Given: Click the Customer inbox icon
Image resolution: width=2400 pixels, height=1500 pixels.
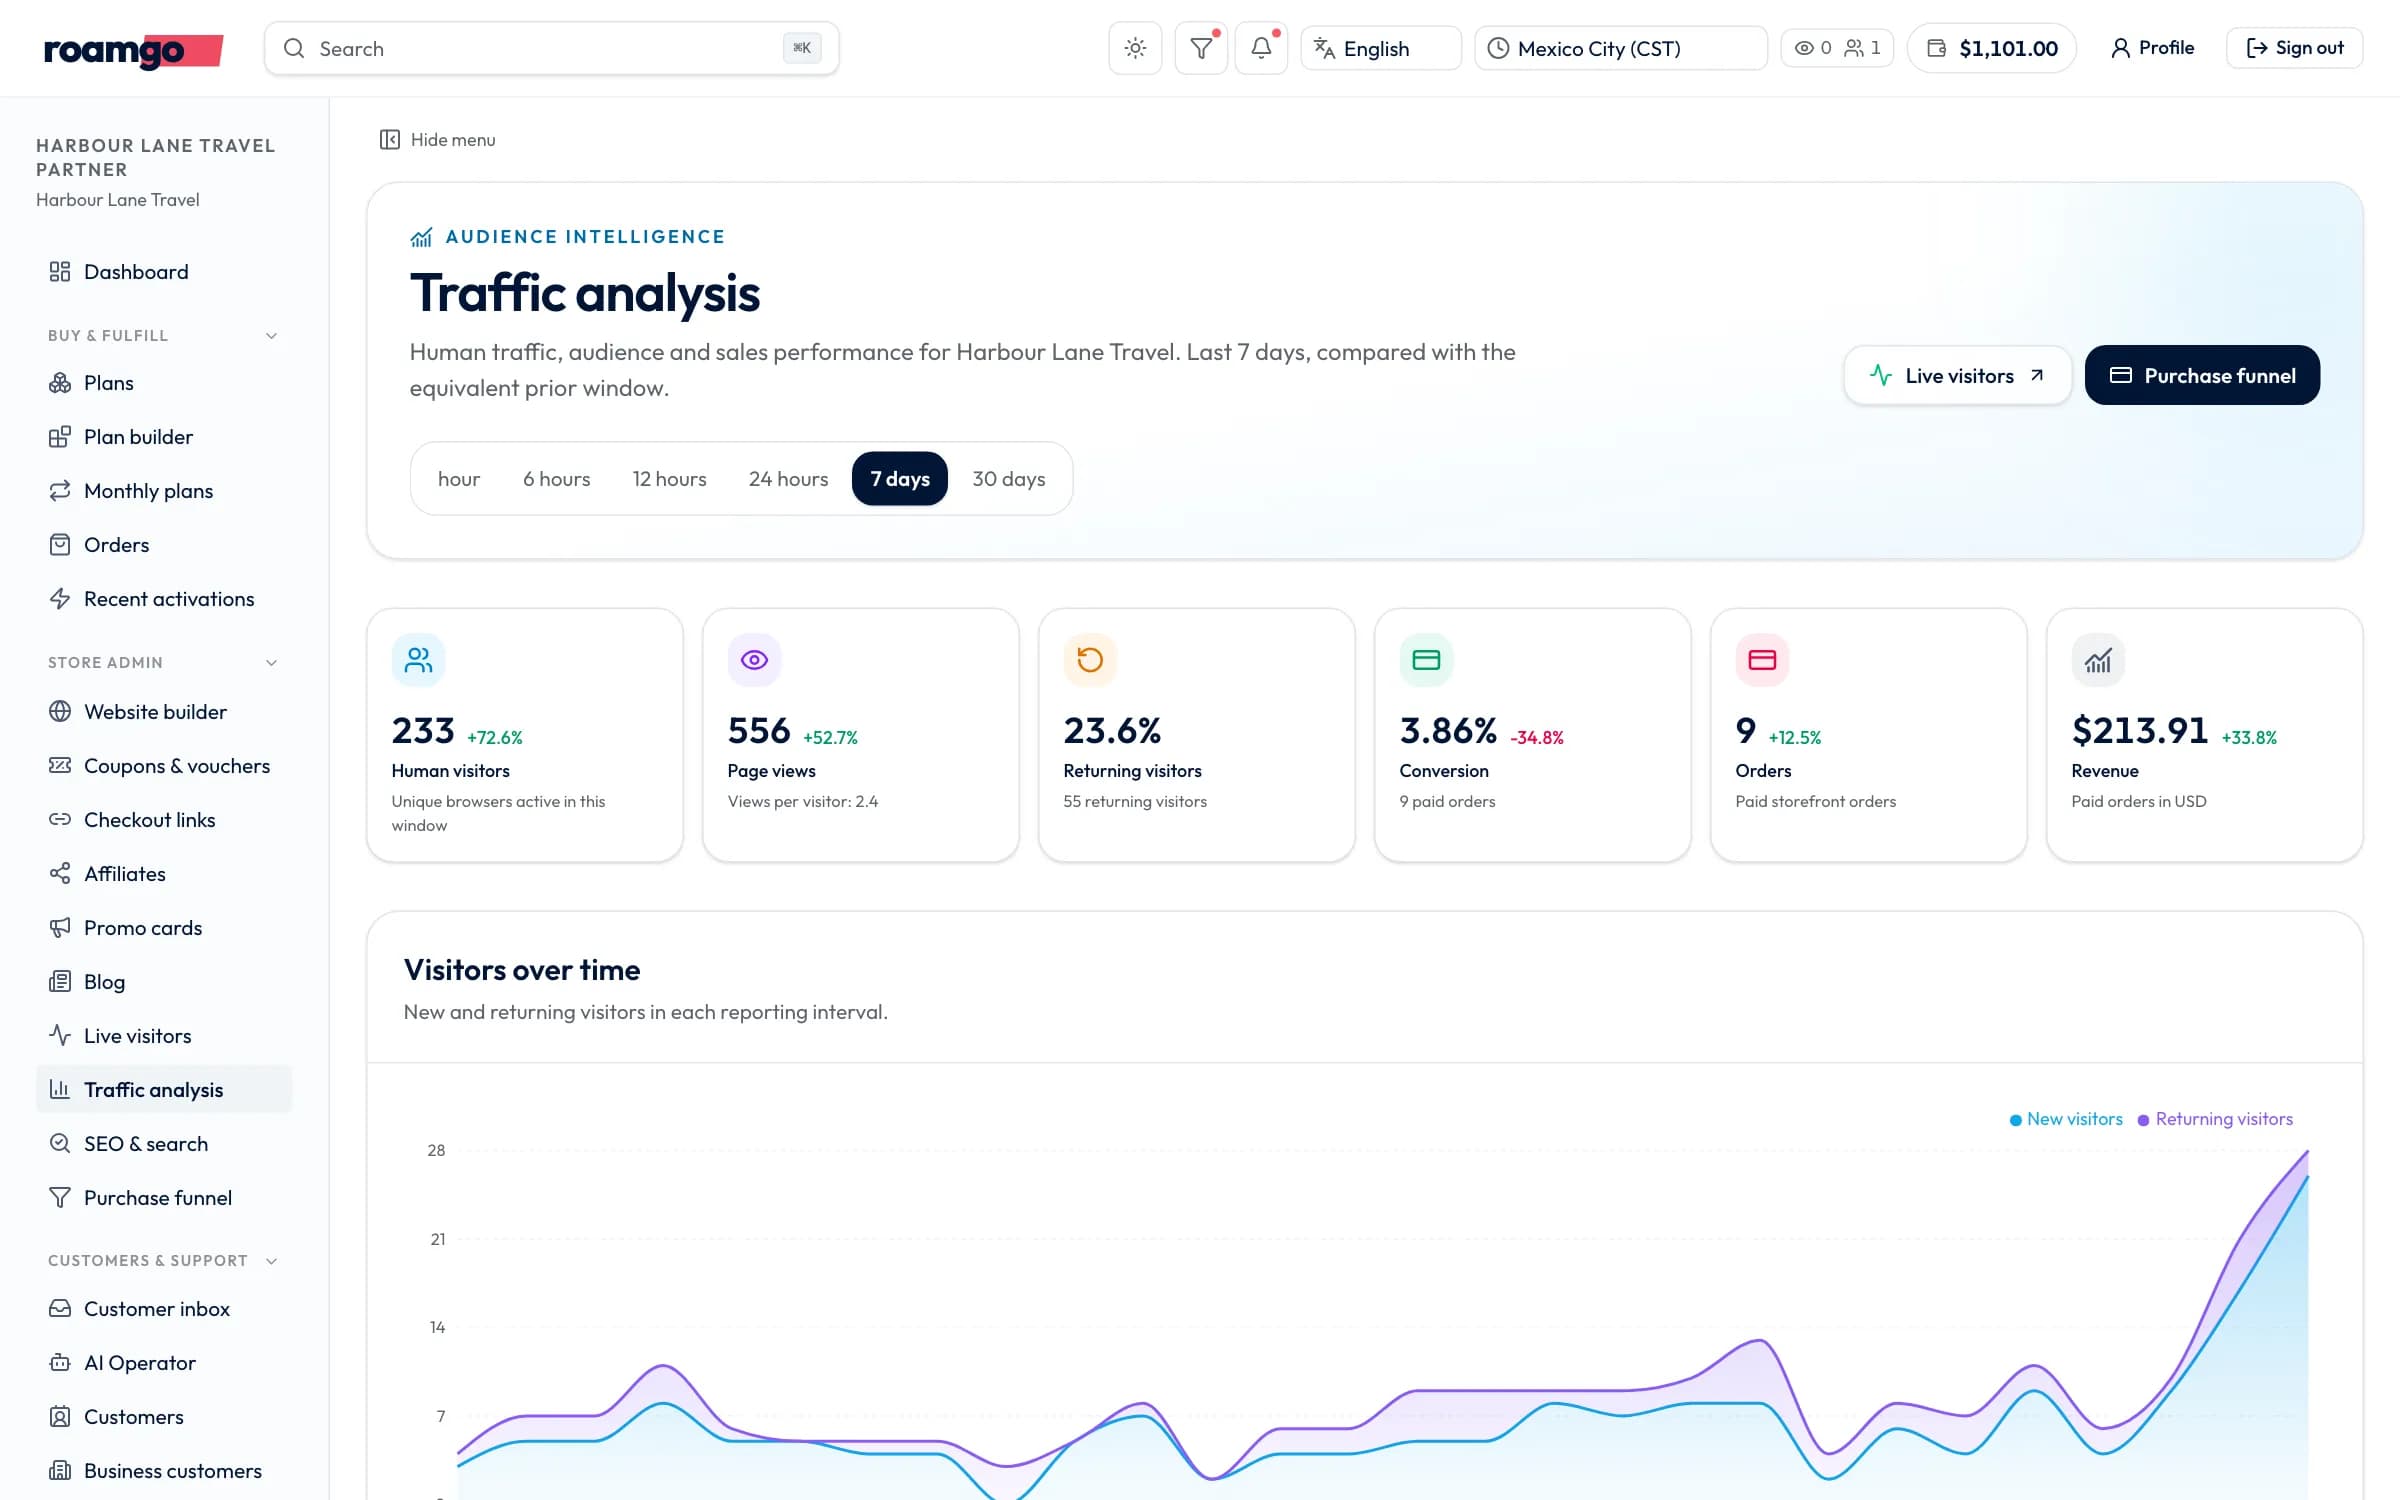Looking at the screenshot, I should (60, 1309).
